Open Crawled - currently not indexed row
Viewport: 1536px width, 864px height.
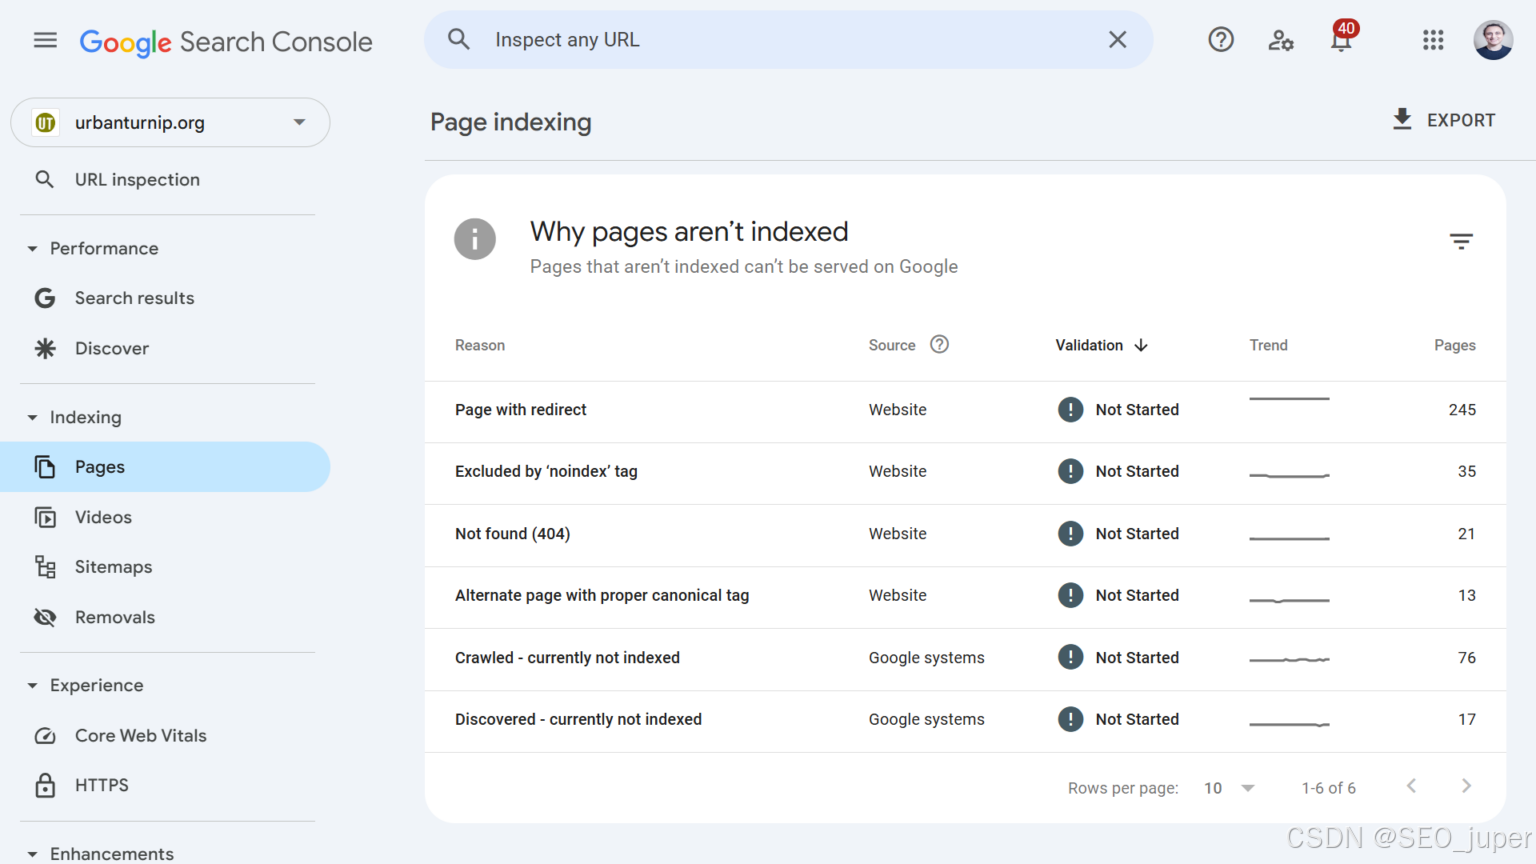[965, 658]
